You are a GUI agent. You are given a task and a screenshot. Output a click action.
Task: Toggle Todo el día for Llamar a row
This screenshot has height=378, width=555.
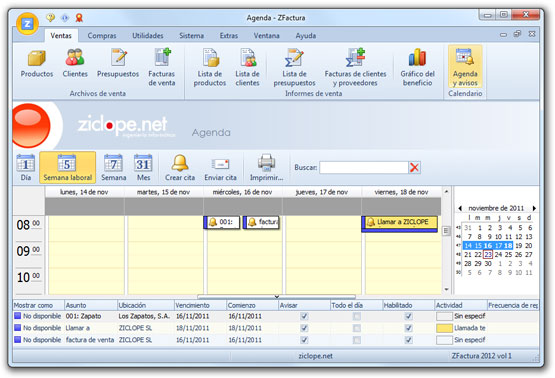357,328
